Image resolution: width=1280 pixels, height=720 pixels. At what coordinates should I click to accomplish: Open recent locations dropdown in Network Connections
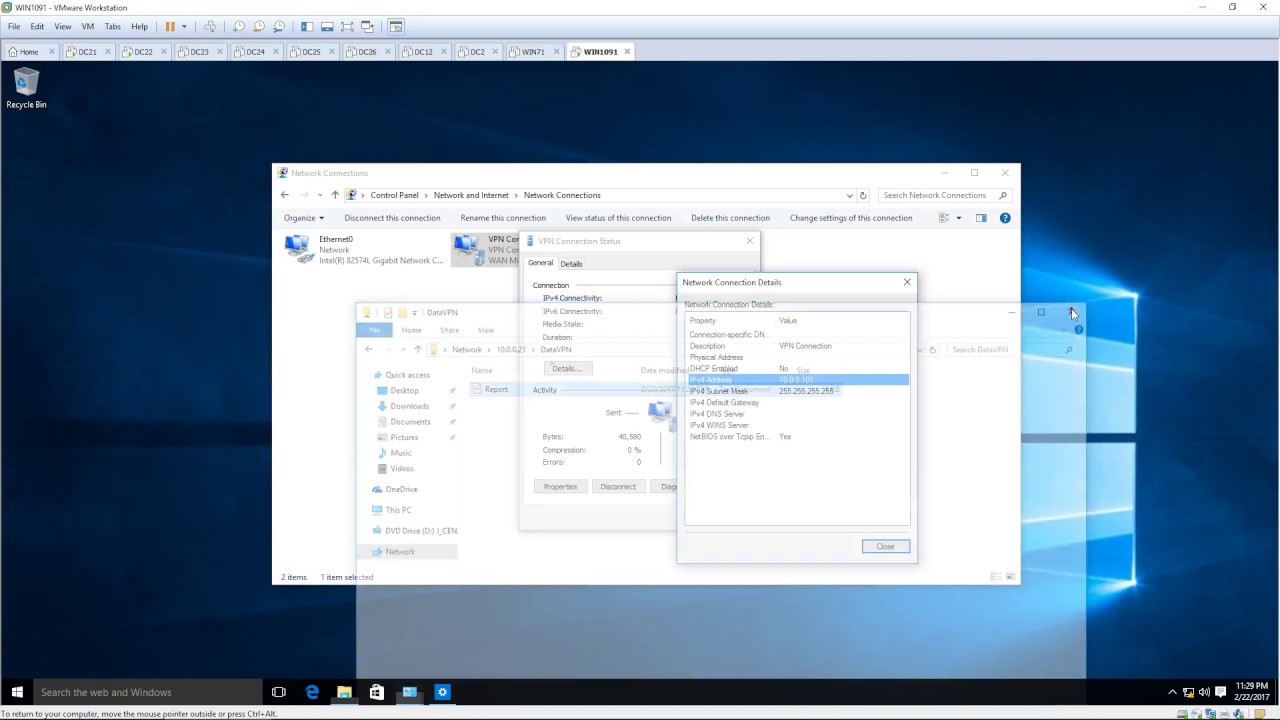point(320,195)
